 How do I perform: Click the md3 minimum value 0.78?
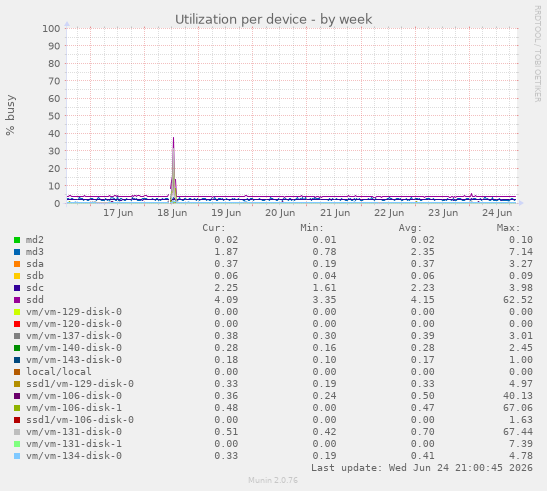324,252
